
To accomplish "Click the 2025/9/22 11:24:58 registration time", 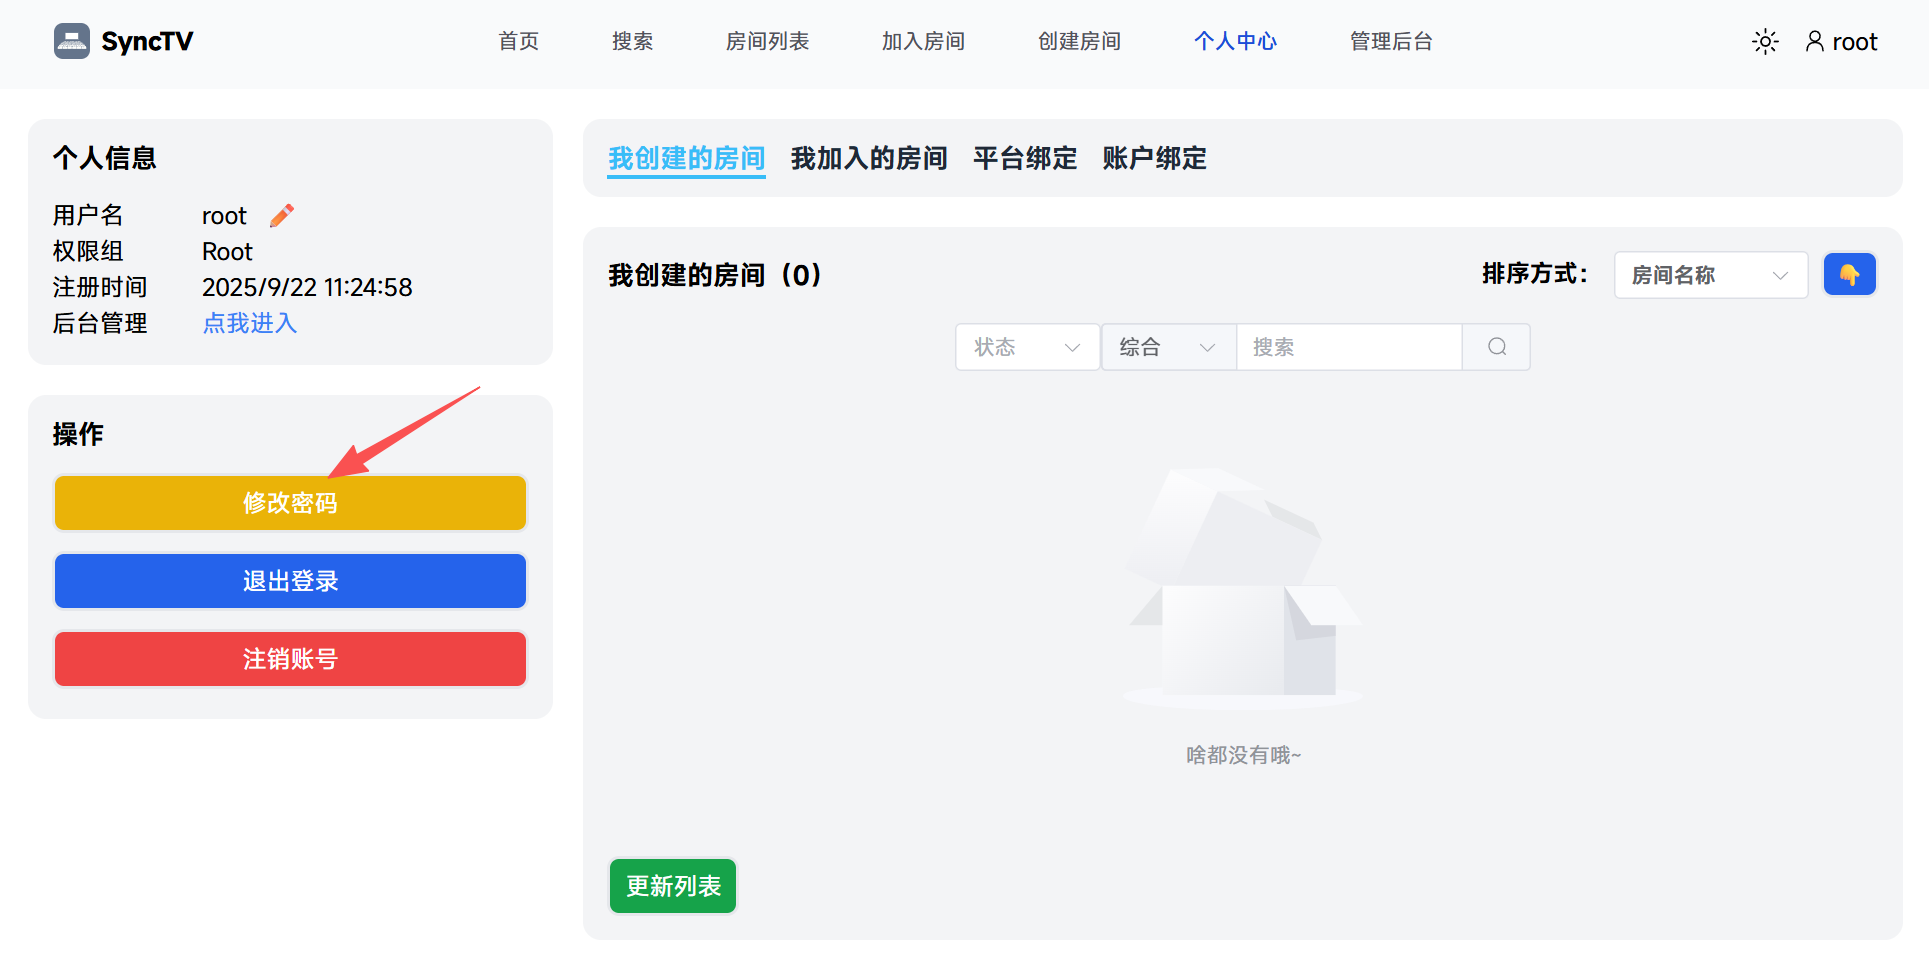I will click(x=307, y=287).
